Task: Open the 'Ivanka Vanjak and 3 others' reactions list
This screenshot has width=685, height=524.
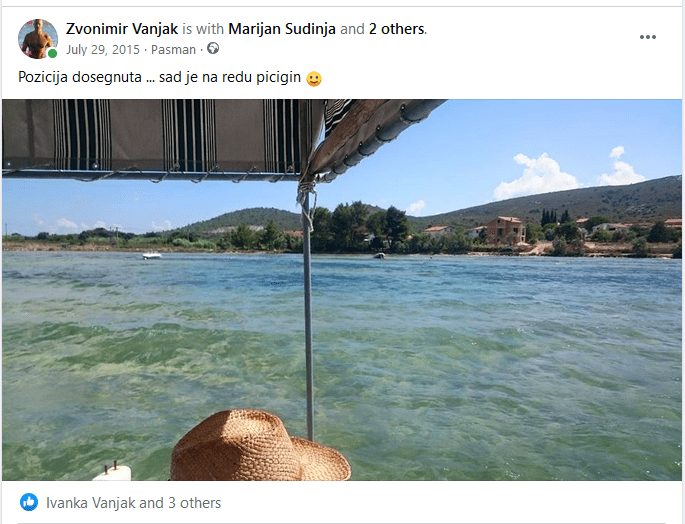Action: click(x=133, y=503)
